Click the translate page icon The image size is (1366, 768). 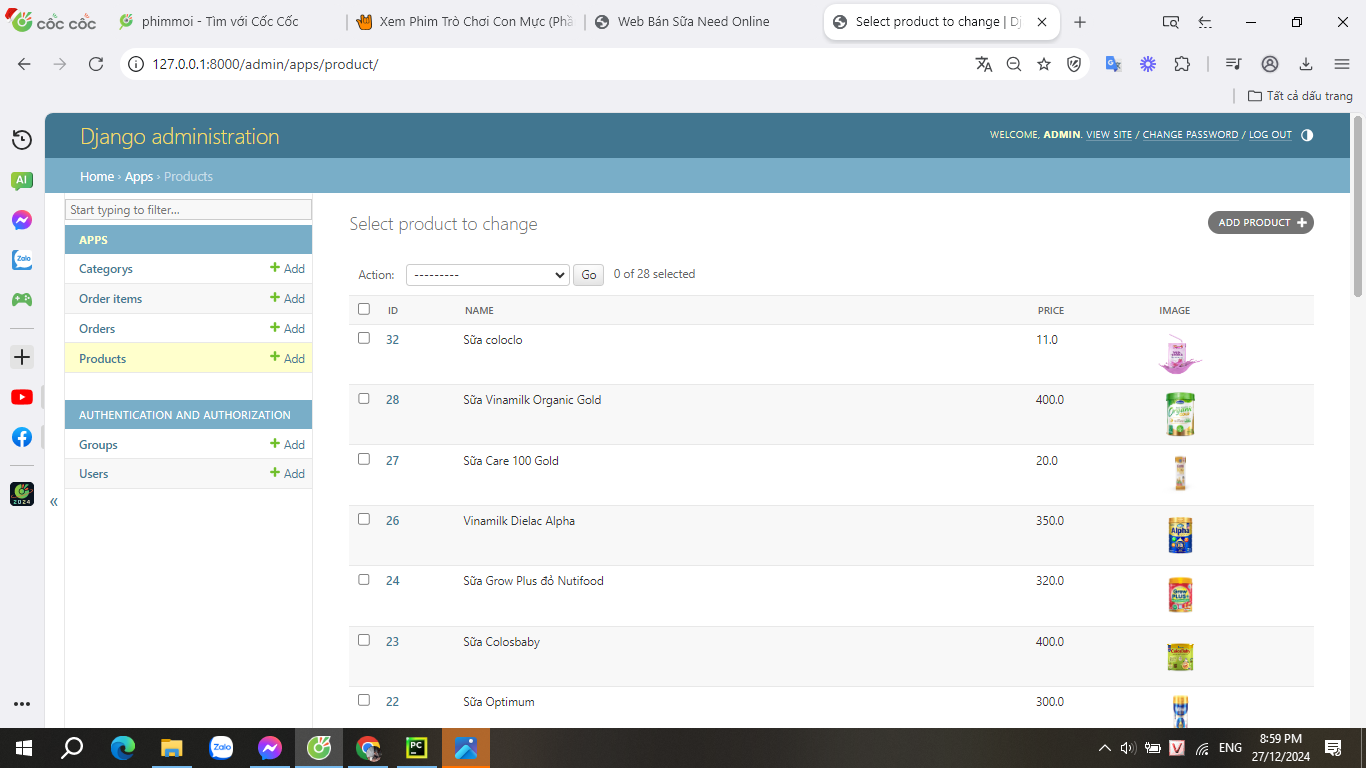[x=984, y=64]
